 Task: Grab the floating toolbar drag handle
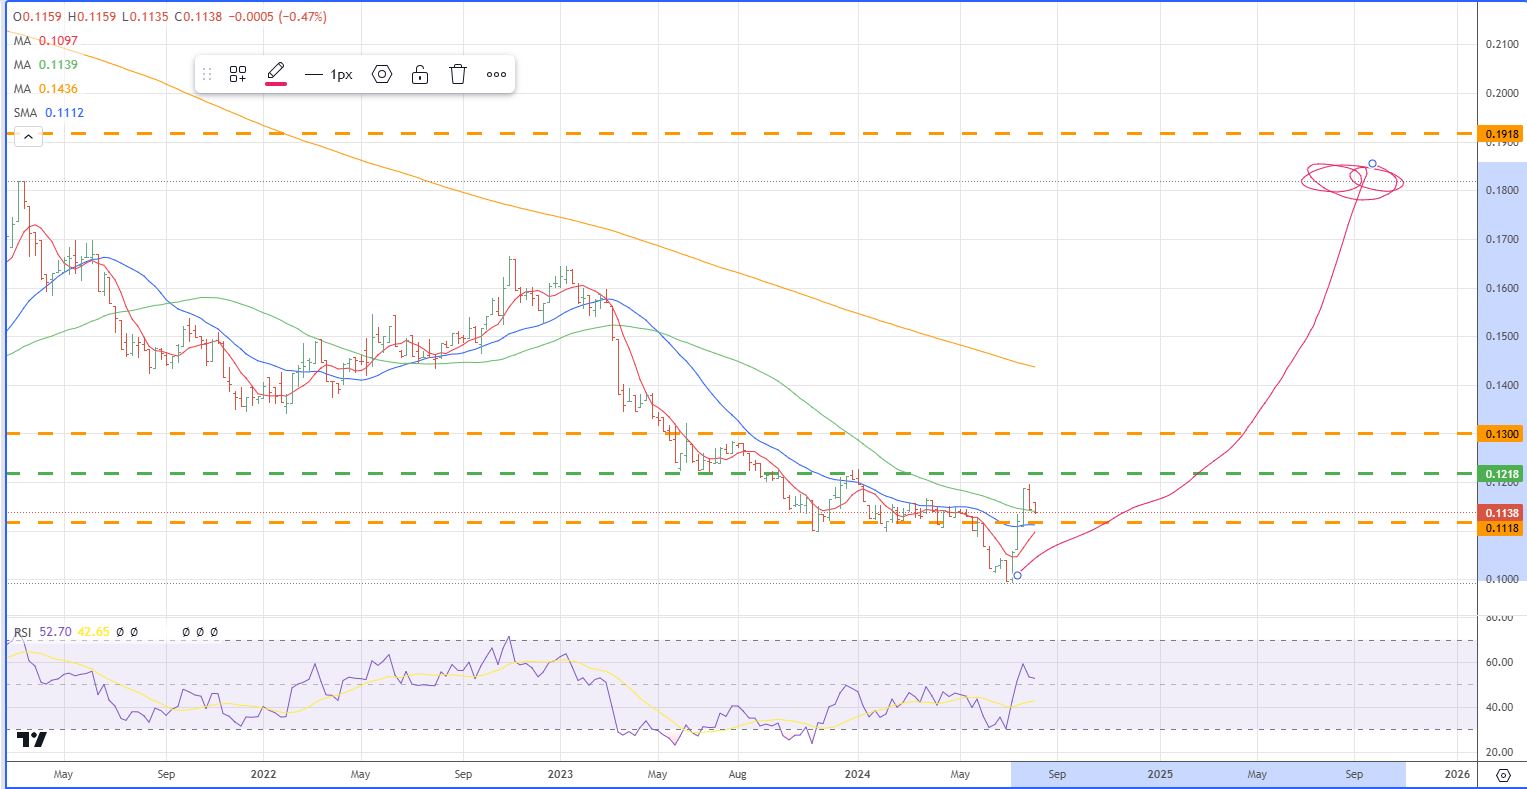(207, 74)
